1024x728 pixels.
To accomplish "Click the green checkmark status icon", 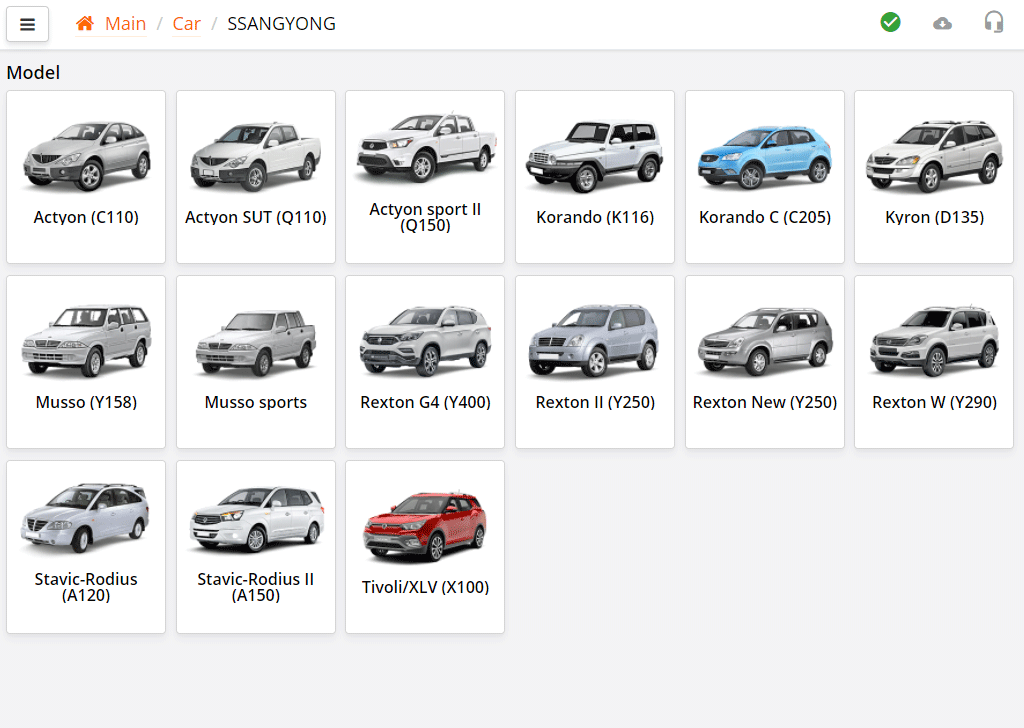I will pos(890,22).
